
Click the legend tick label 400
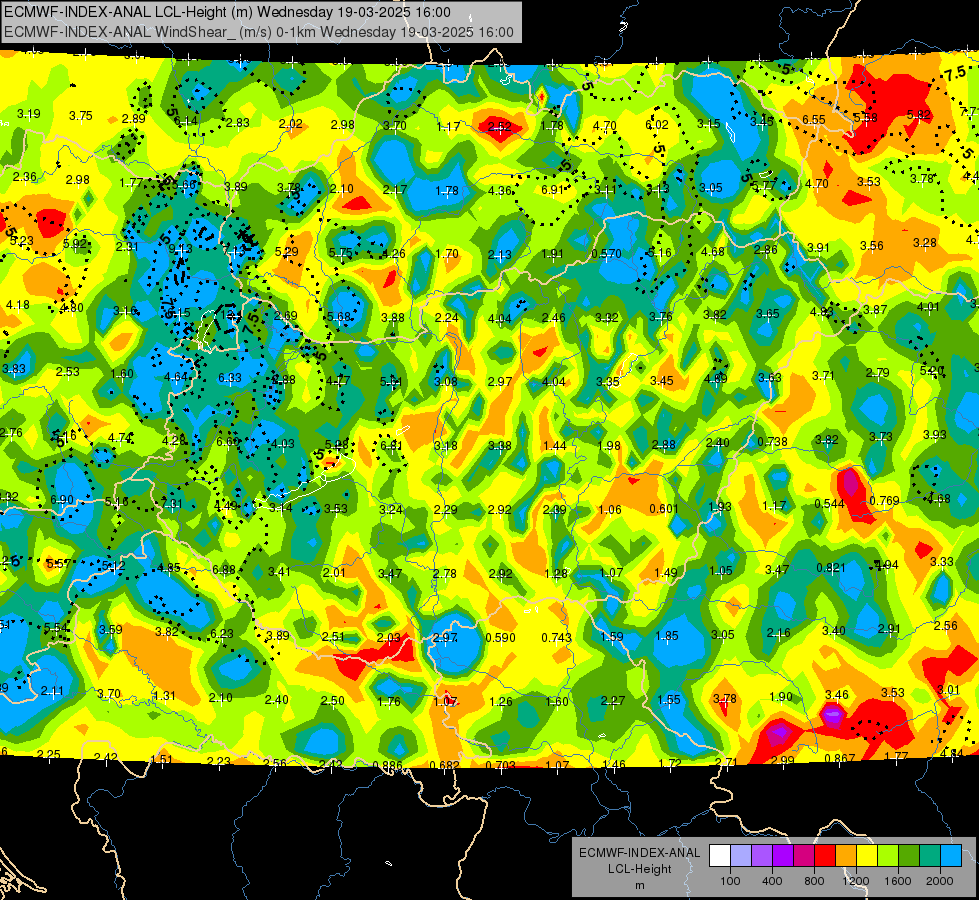(772, 881)
